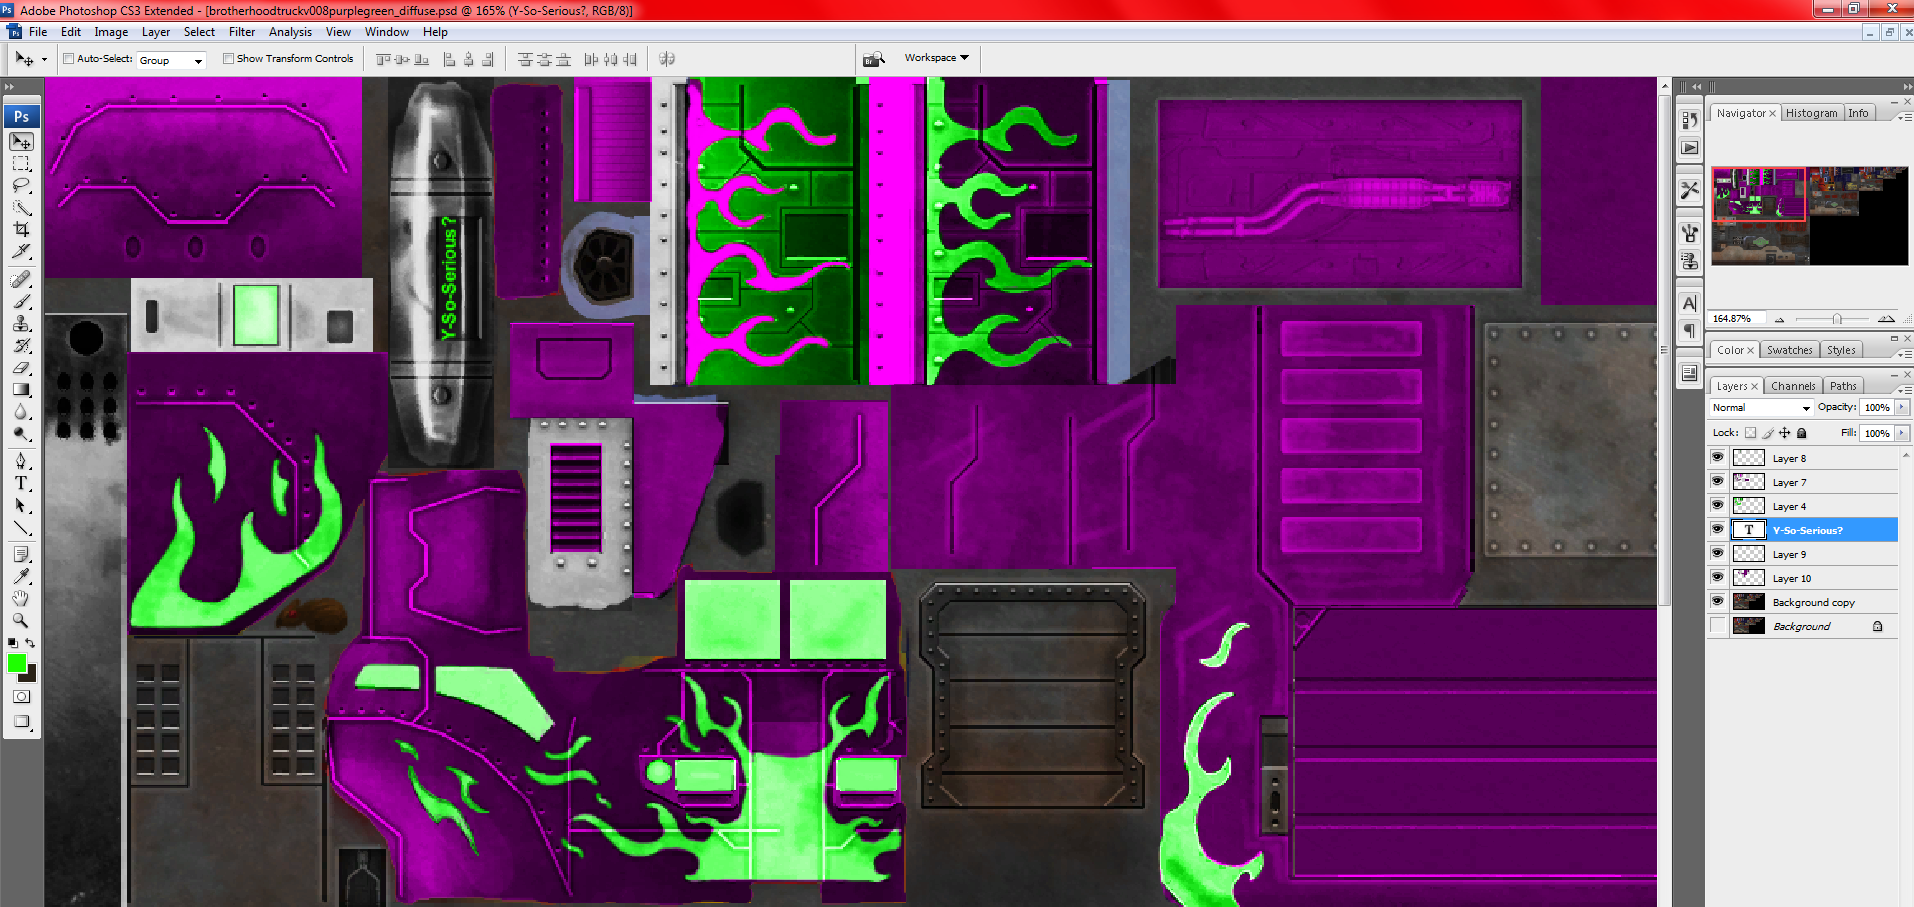1914x907 pixels.
Task: Select the Crop tool
Action: [21, 230]
